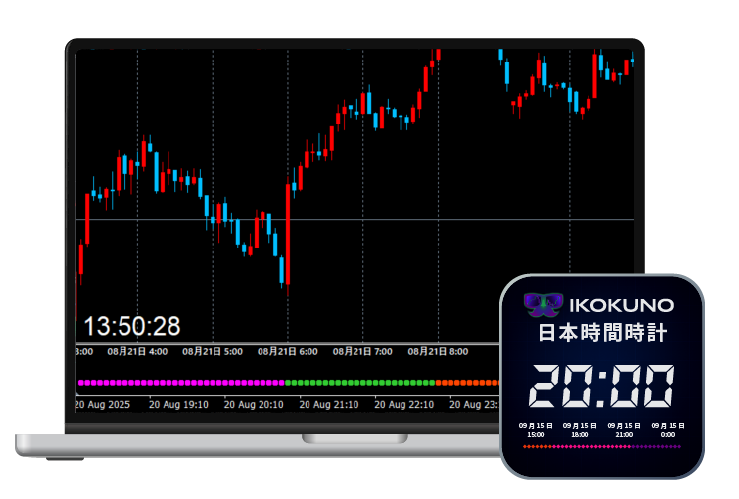Click the orange dotted session segment
Image resolution: width=739 pixels, height=499 pixels.
coord(467,382)
